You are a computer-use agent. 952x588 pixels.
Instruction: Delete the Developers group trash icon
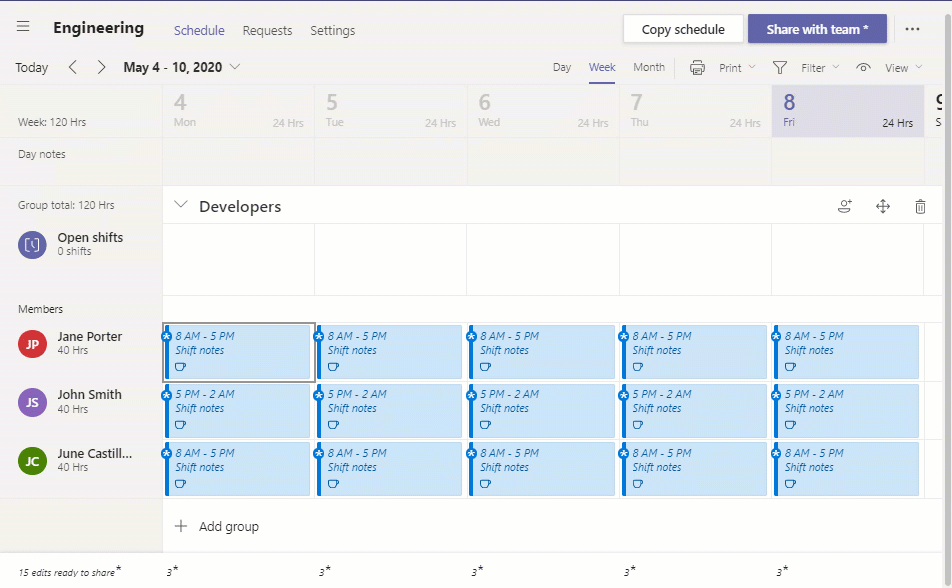pos(920,207)
